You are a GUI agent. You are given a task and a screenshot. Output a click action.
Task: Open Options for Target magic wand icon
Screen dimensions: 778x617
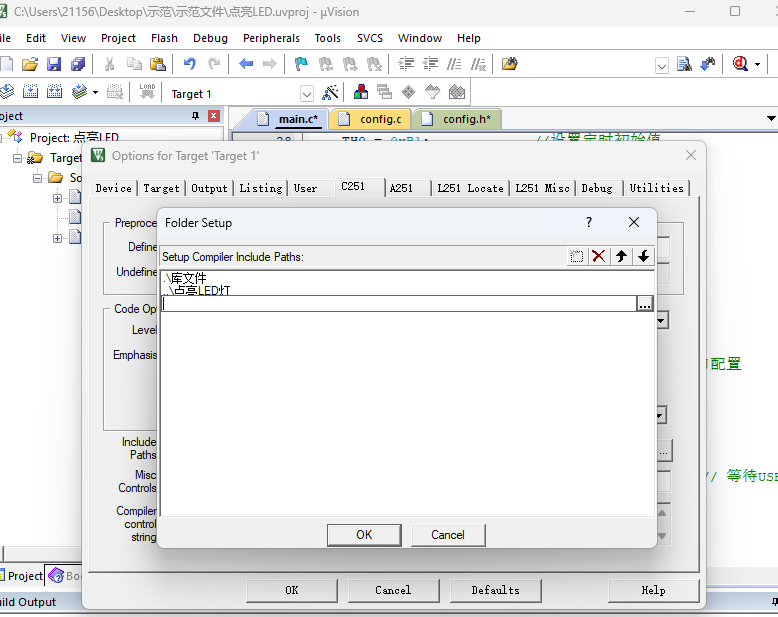tap(331, 93)
